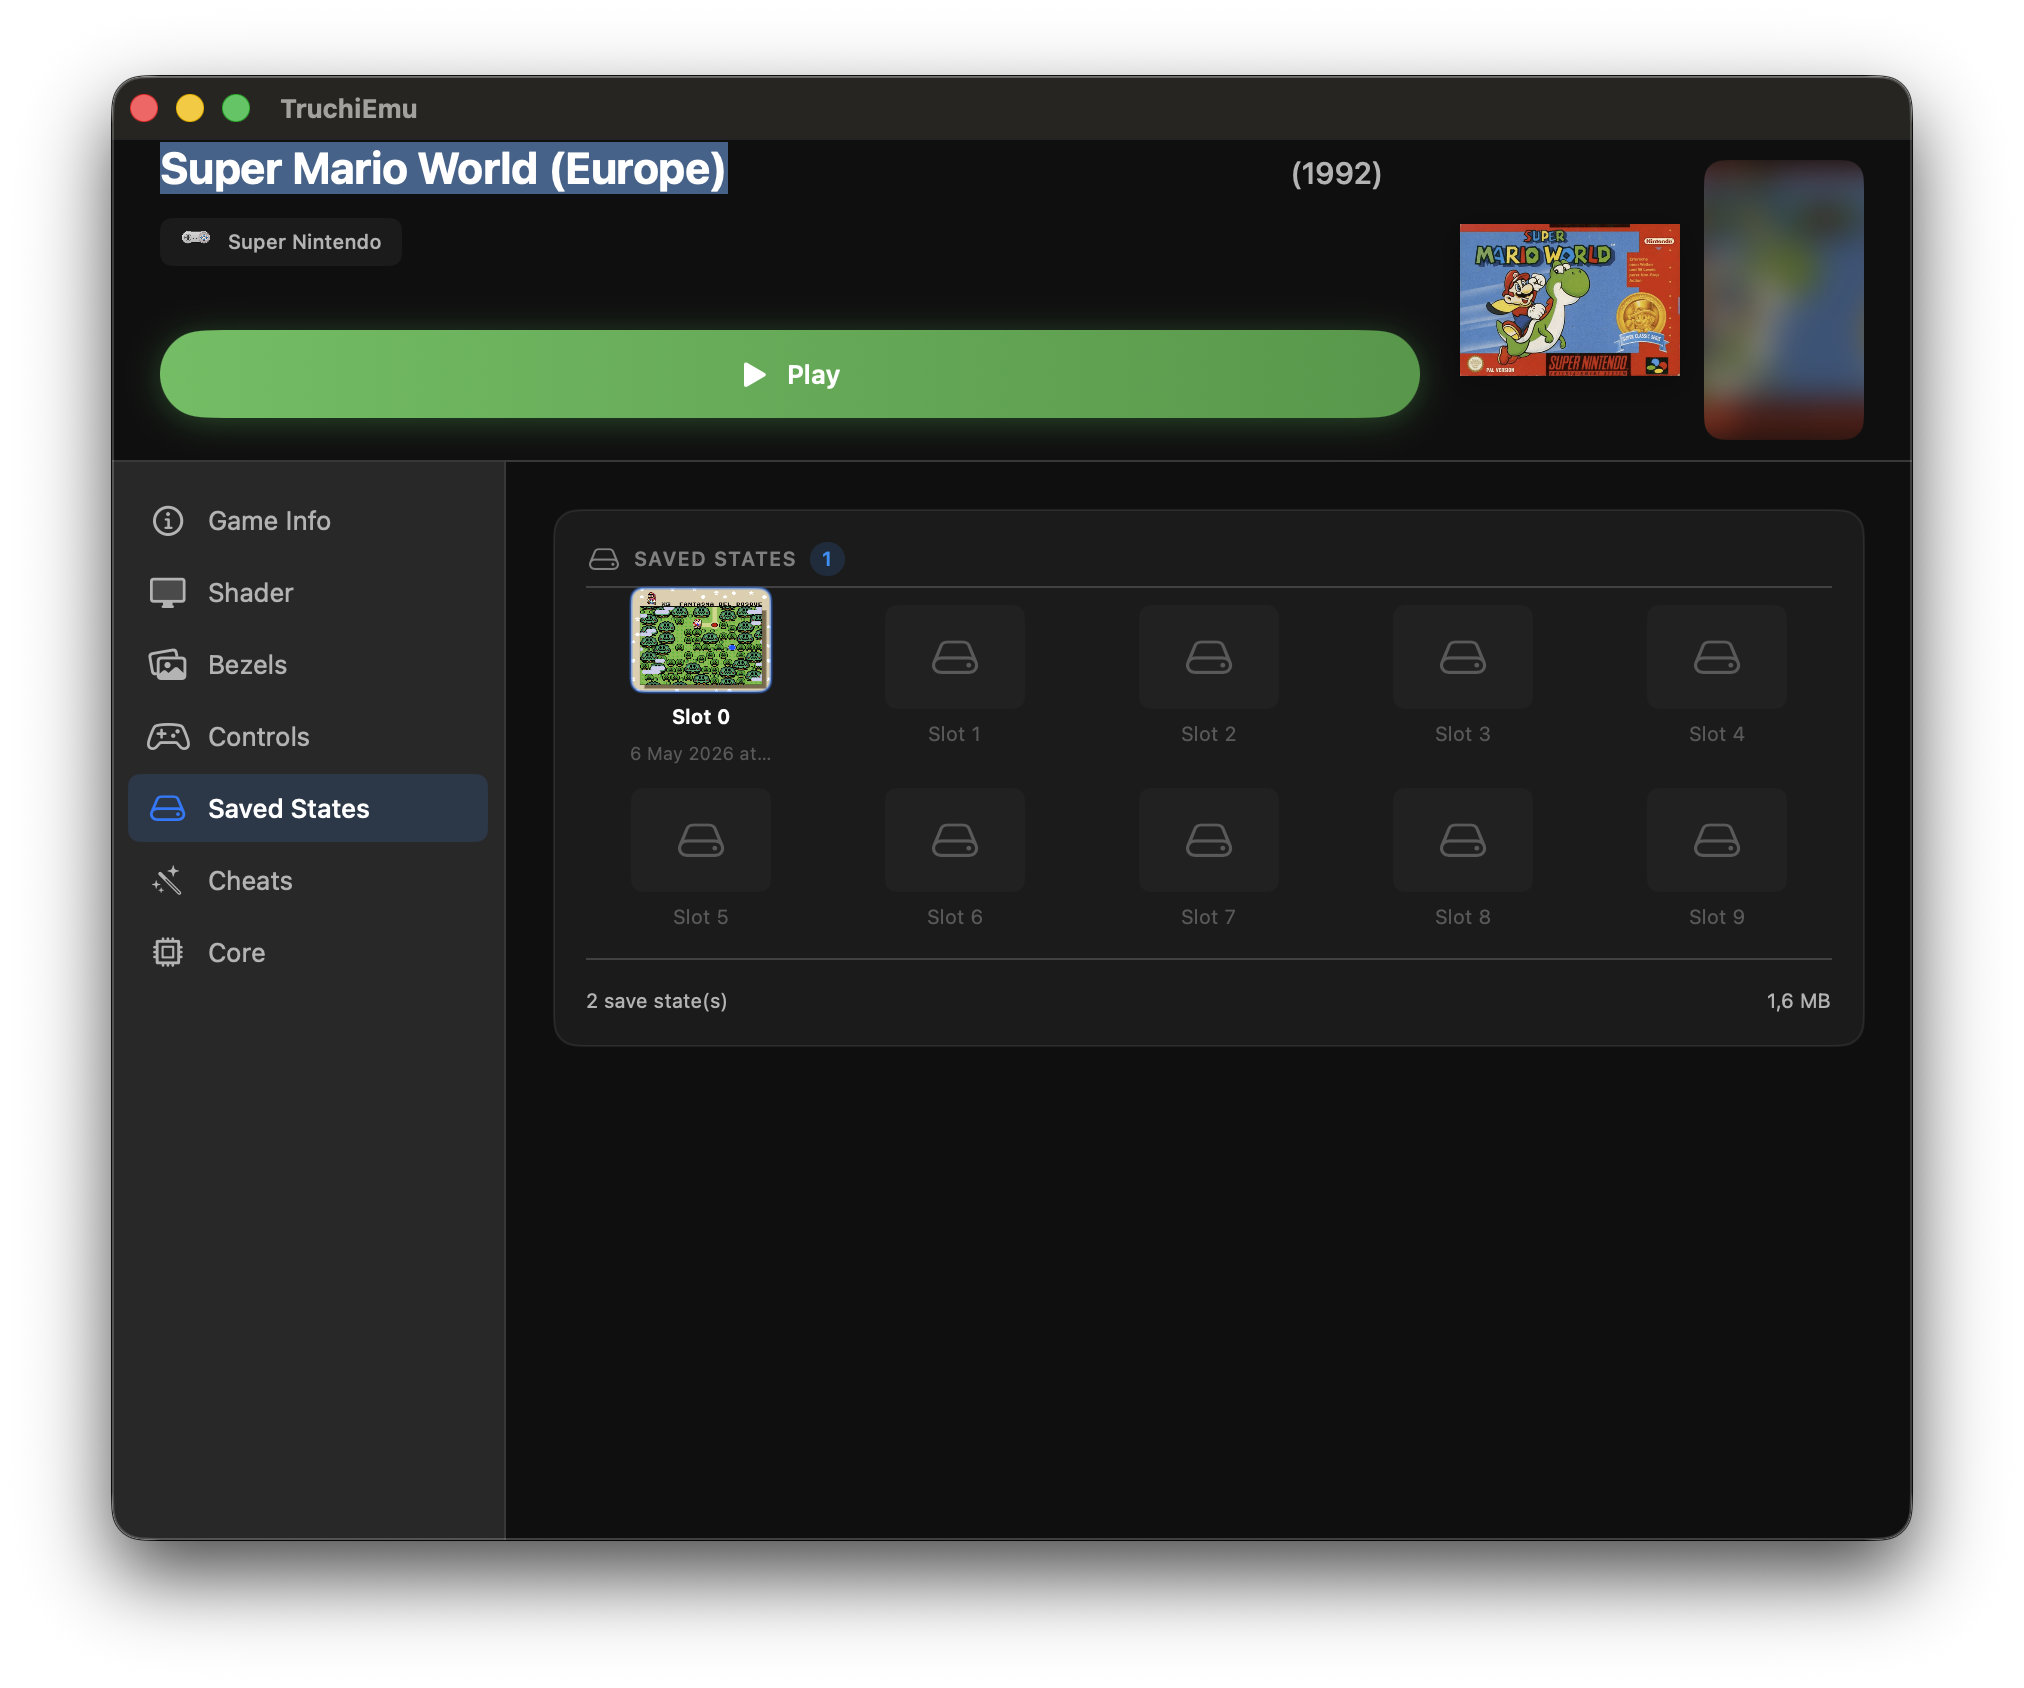
Task: Click the saved states count badge 1
Action: point(827,559)
